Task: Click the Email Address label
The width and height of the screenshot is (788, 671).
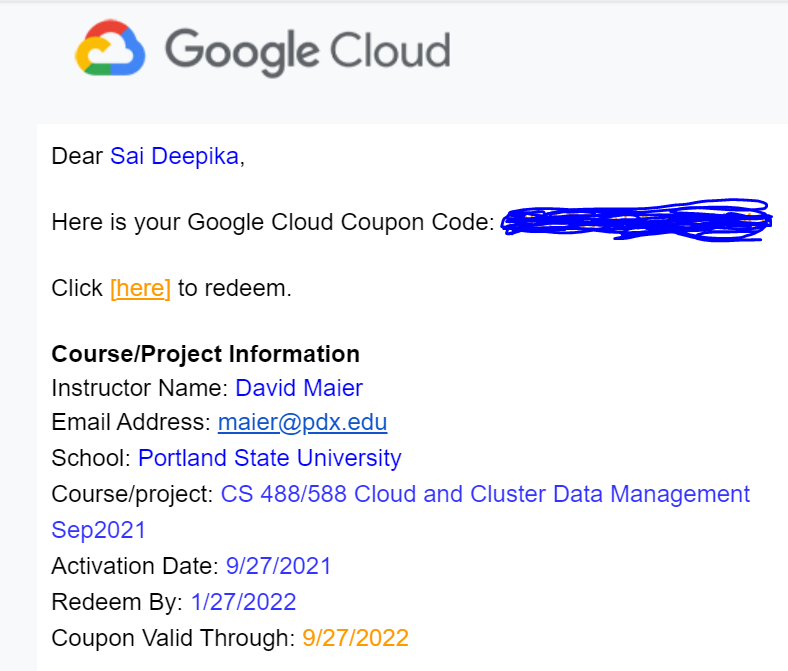Action: (x=131, y=422)
